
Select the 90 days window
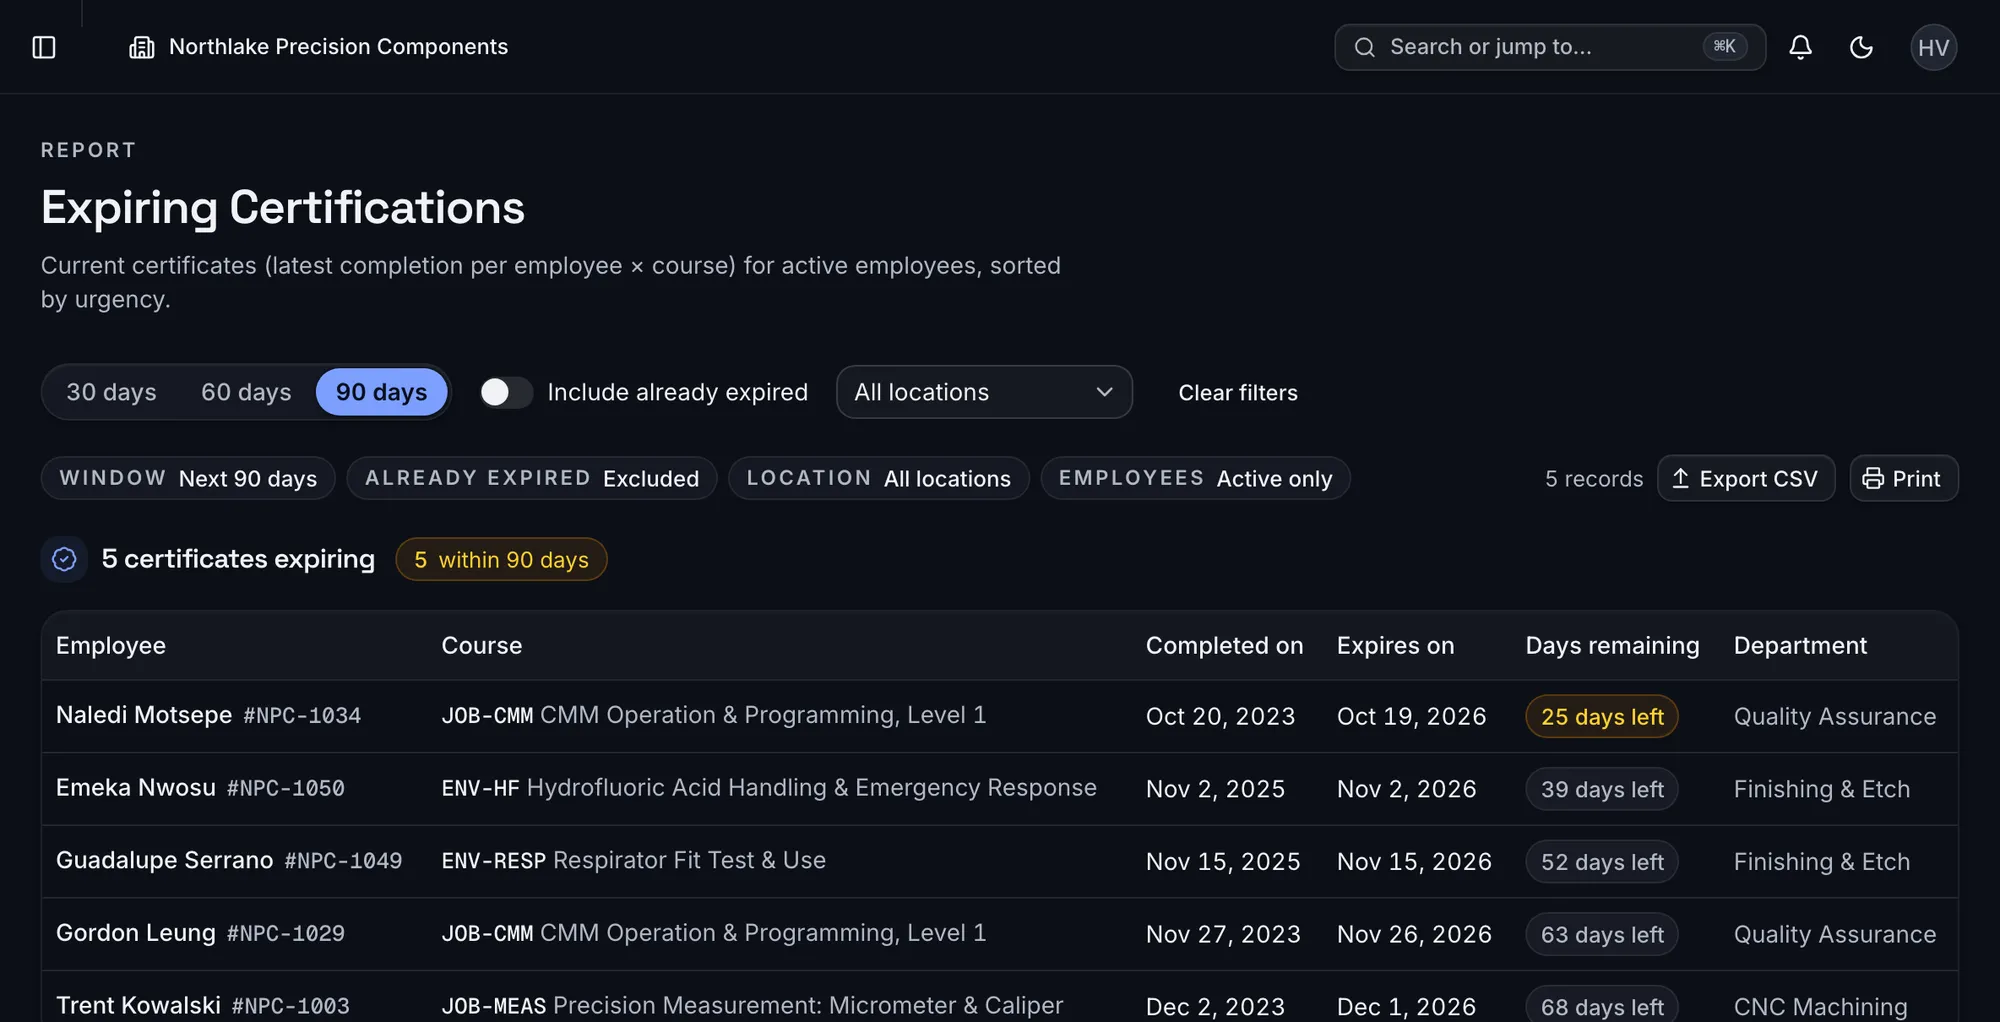(x=381, y=392)
